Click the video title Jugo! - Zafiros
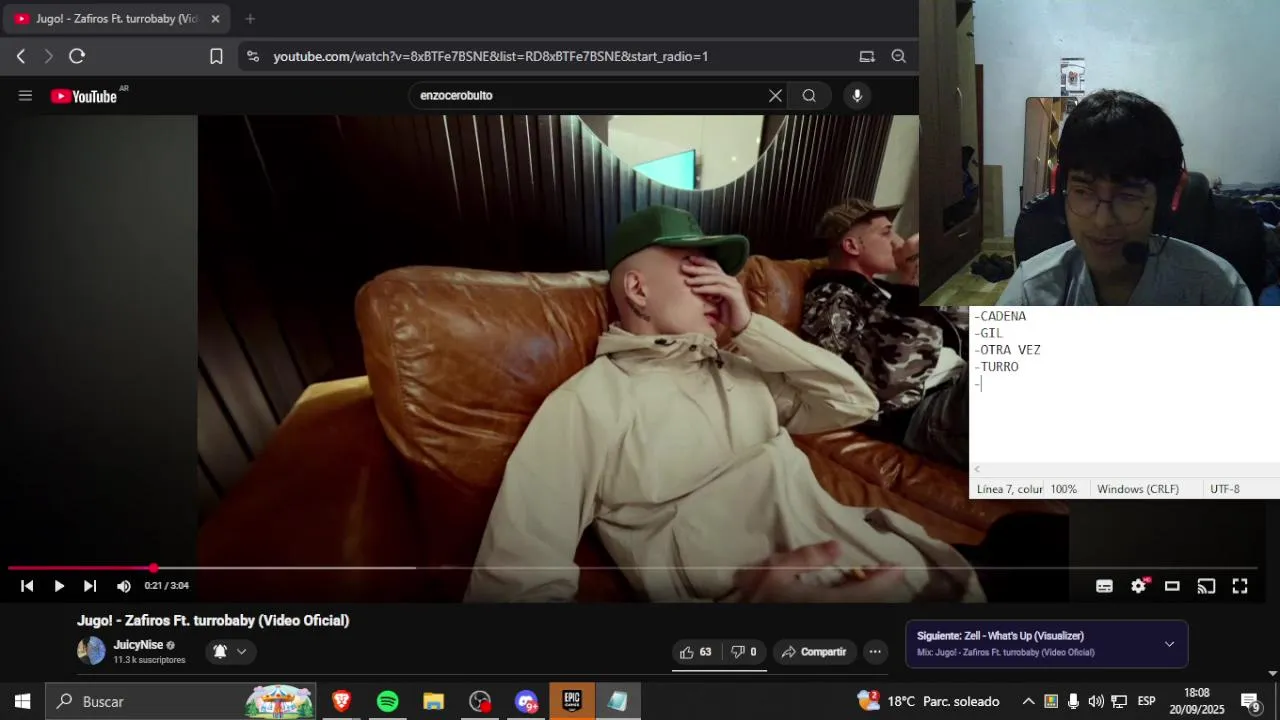The image size is (1280, 720). point(213,621)
